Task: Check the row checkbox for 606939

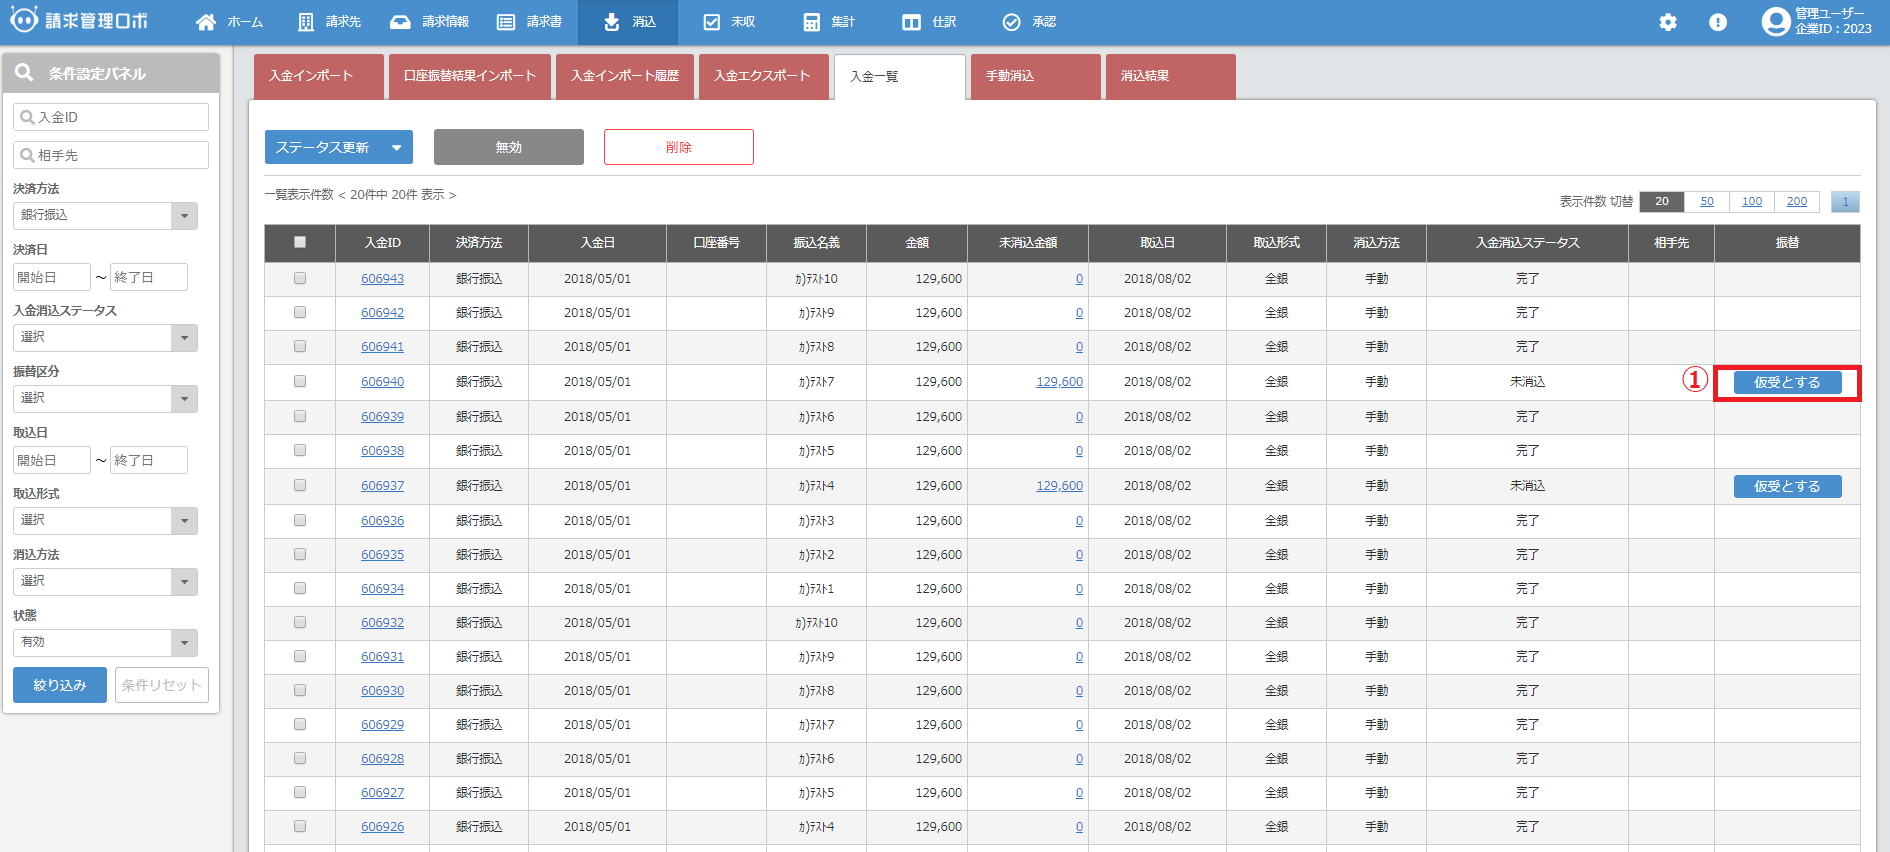Action: click(x=300, y=417)
